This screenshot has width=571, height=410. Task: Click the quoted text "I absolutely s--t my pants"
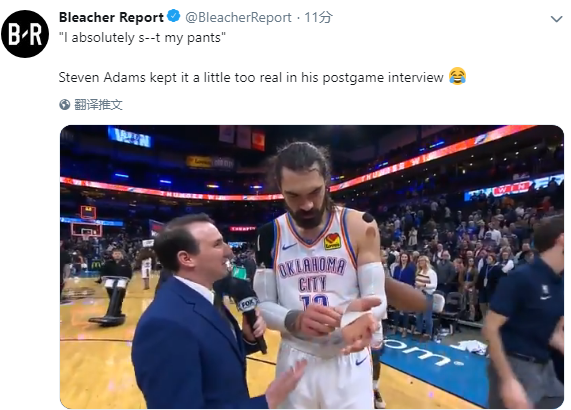(142, 38)
